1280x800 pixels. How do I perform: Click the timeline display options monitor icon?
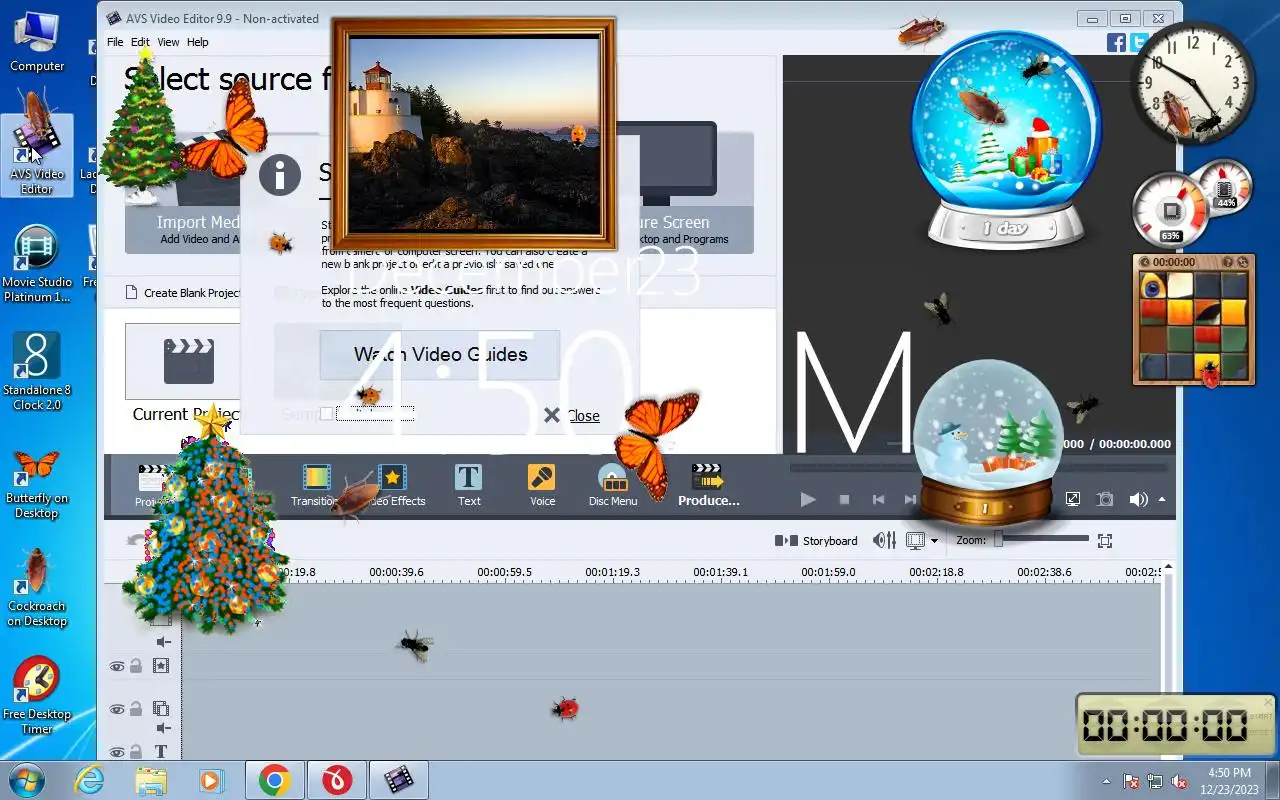coord(915,541)
